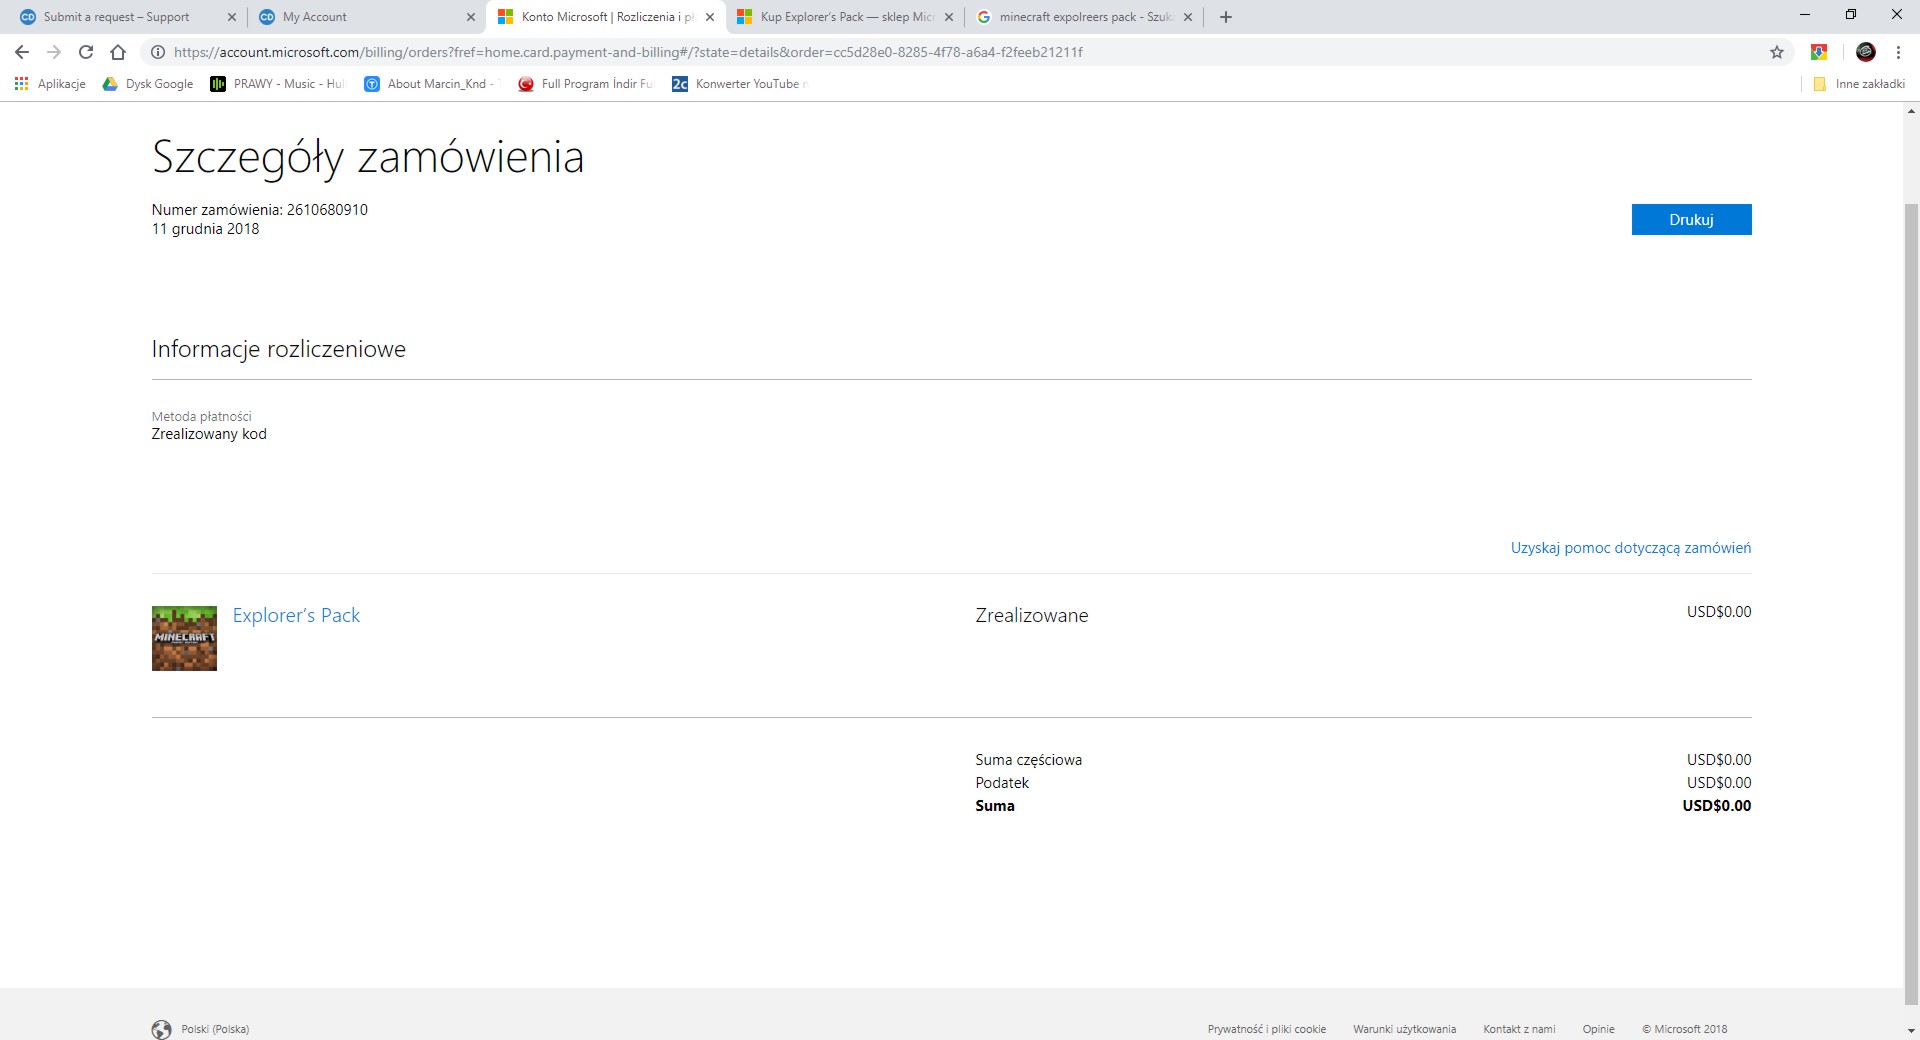This screenshot has height=1040, width=1920.
Task: View site information icon in address bar
Action: point(158,52)
